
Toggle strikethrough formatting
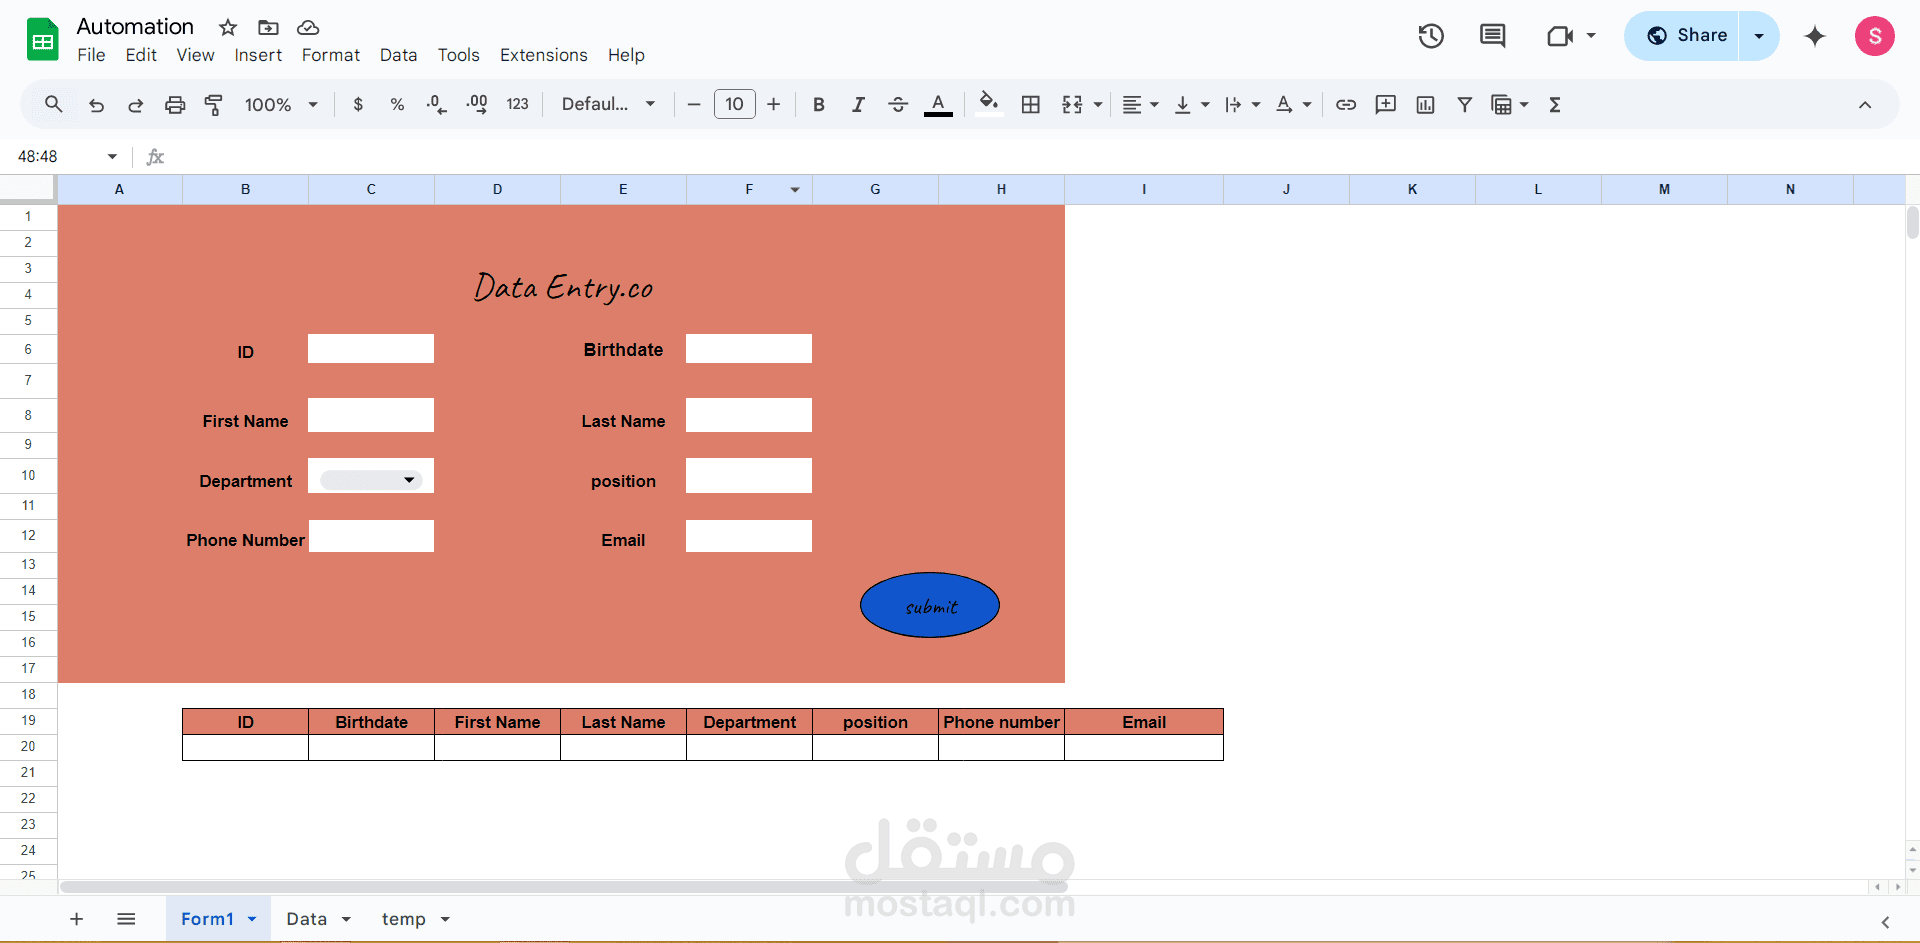(898, 105)
